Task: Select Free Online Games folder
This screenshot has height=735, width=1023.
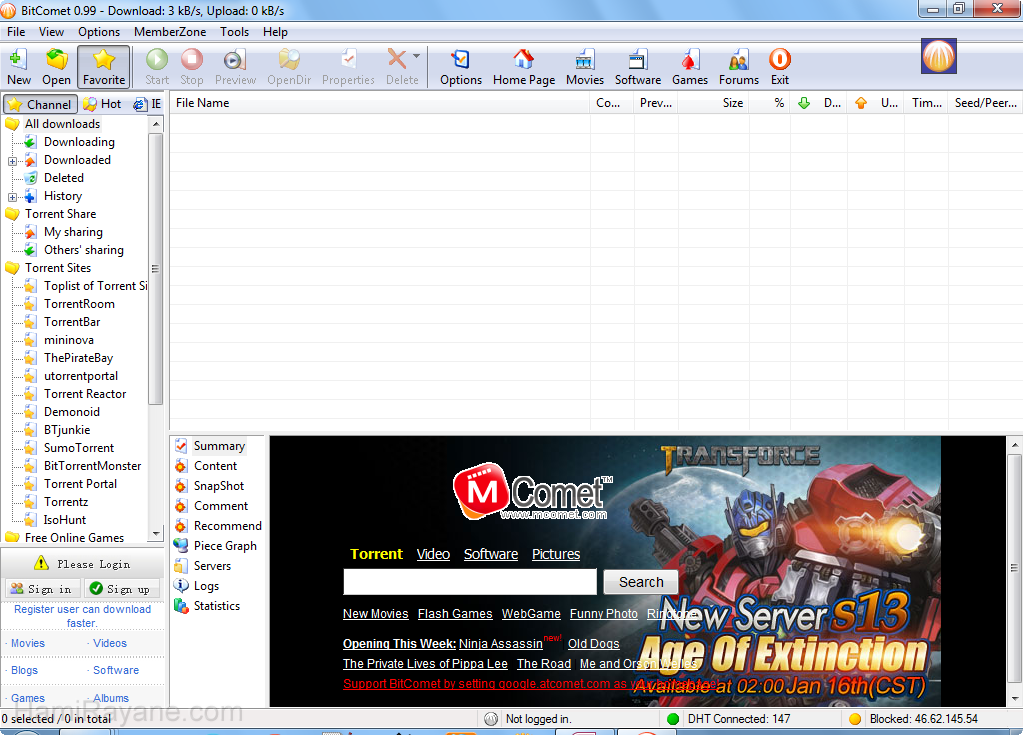Action: [x=74, y=538]
